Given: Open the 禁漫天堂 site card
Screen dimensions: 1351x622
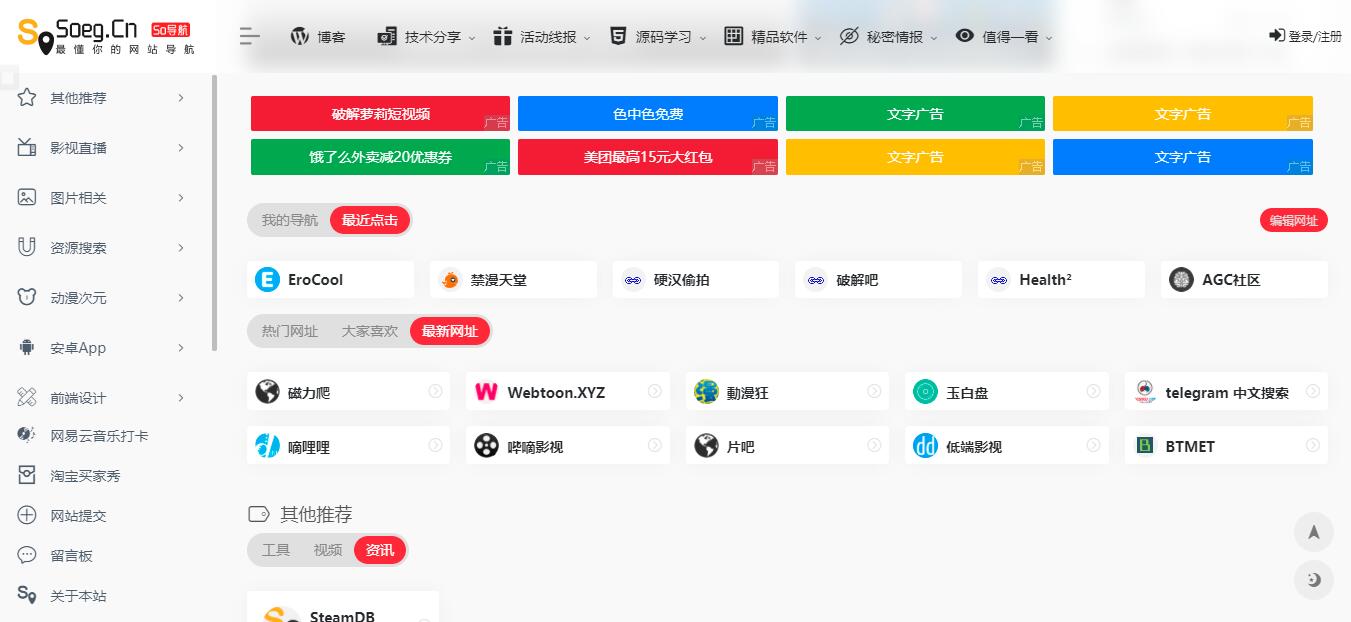Looking at the screenshot, I should pos(513,280).
